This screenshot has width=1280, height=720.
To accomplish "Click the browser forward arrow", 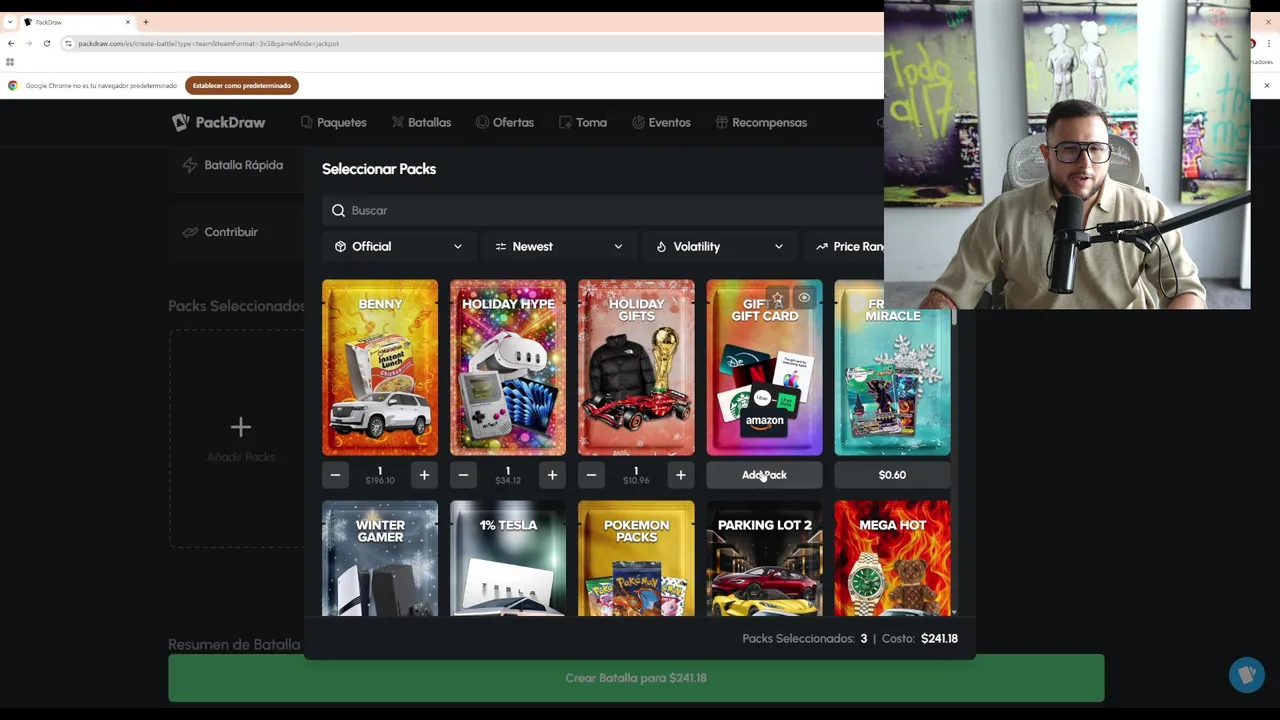I will pyautogui.click(x=28, y=43).
